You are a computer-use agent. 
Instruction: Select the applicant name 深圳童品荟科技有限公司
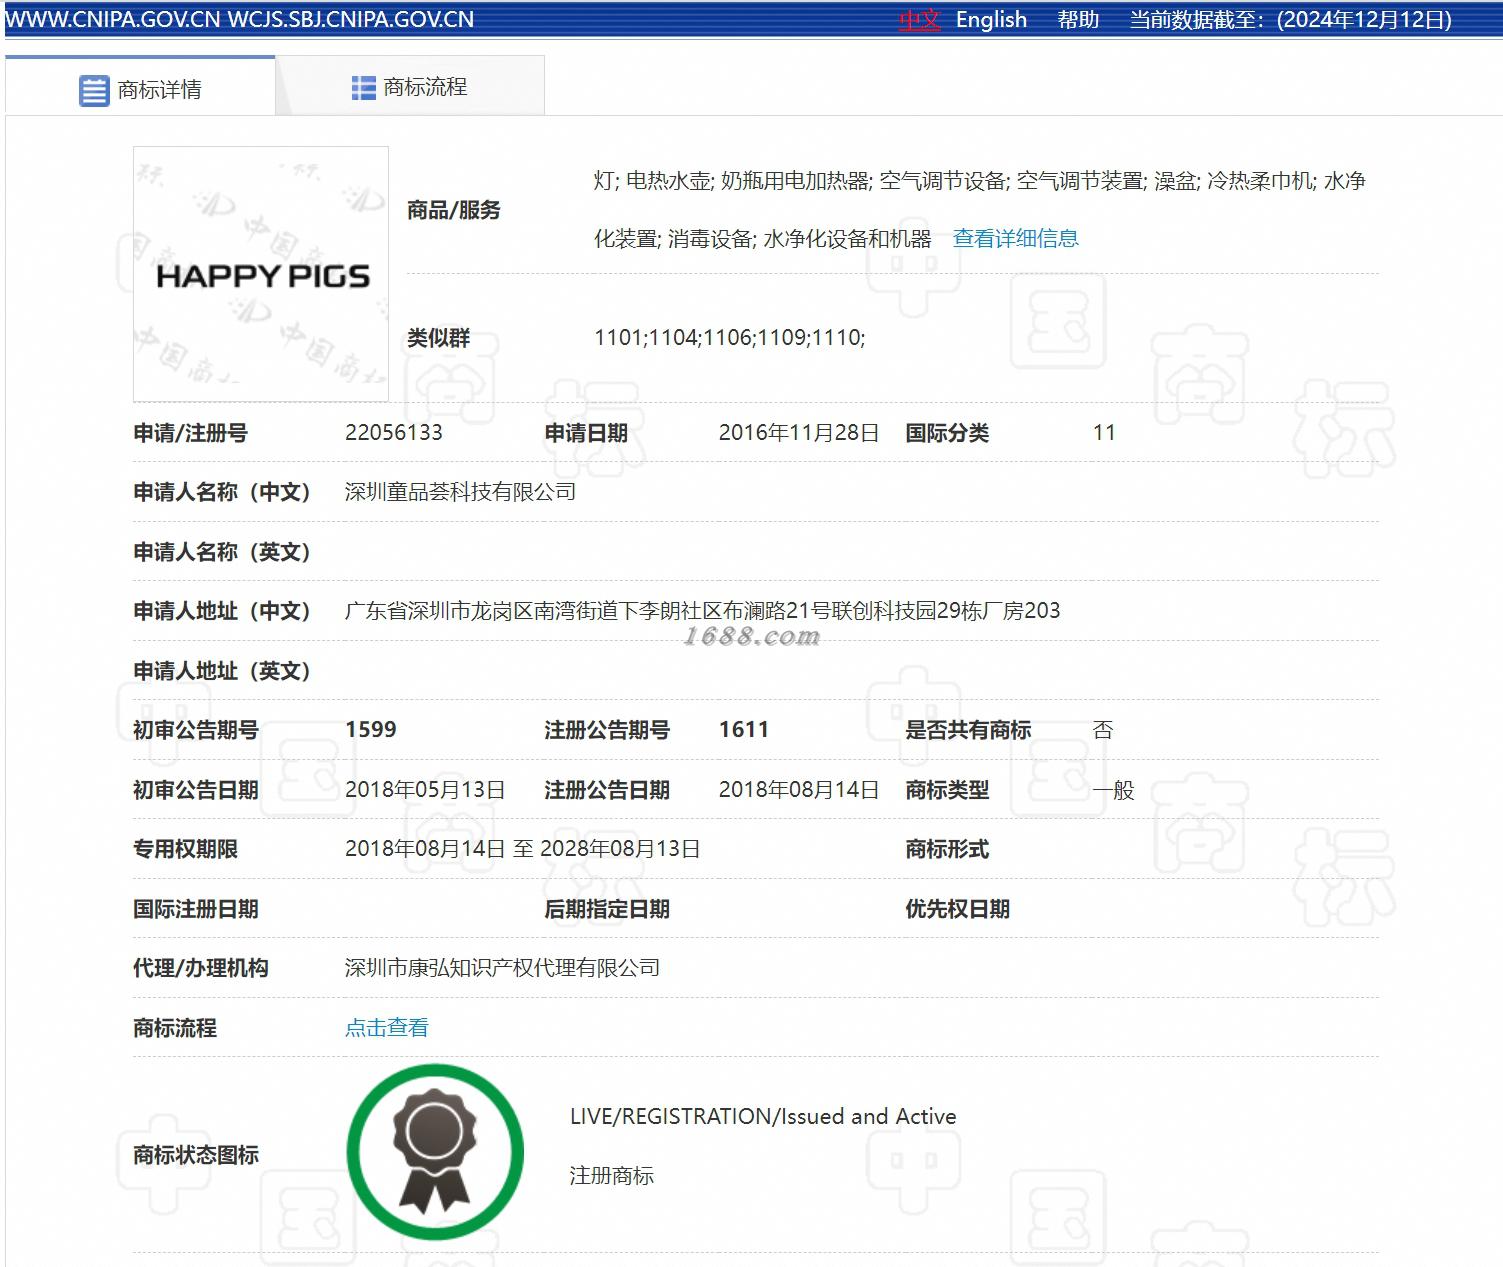[460, 491]
